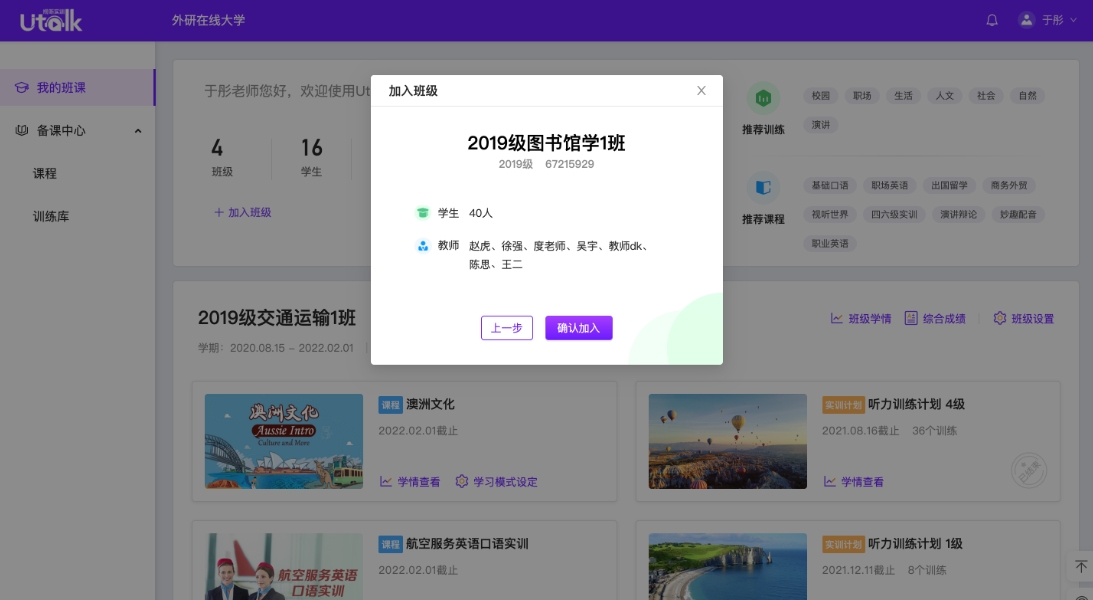Open the 澳洲文化 course thumbnail
The height and width of the screenshot is (600, 1093).
coord(284,441)
